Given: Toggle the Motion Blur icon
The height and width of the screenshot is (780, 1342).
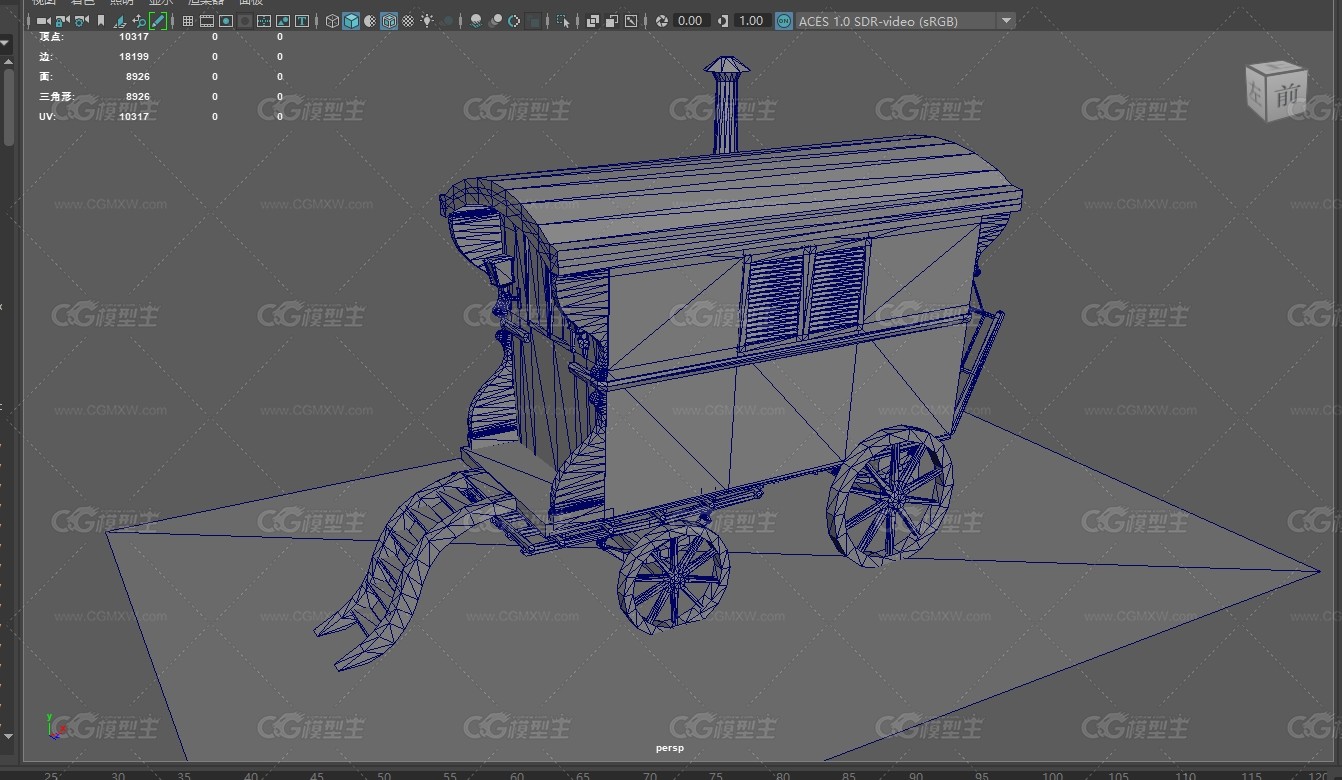Looking at the screenshot, I should coord(495,21).
